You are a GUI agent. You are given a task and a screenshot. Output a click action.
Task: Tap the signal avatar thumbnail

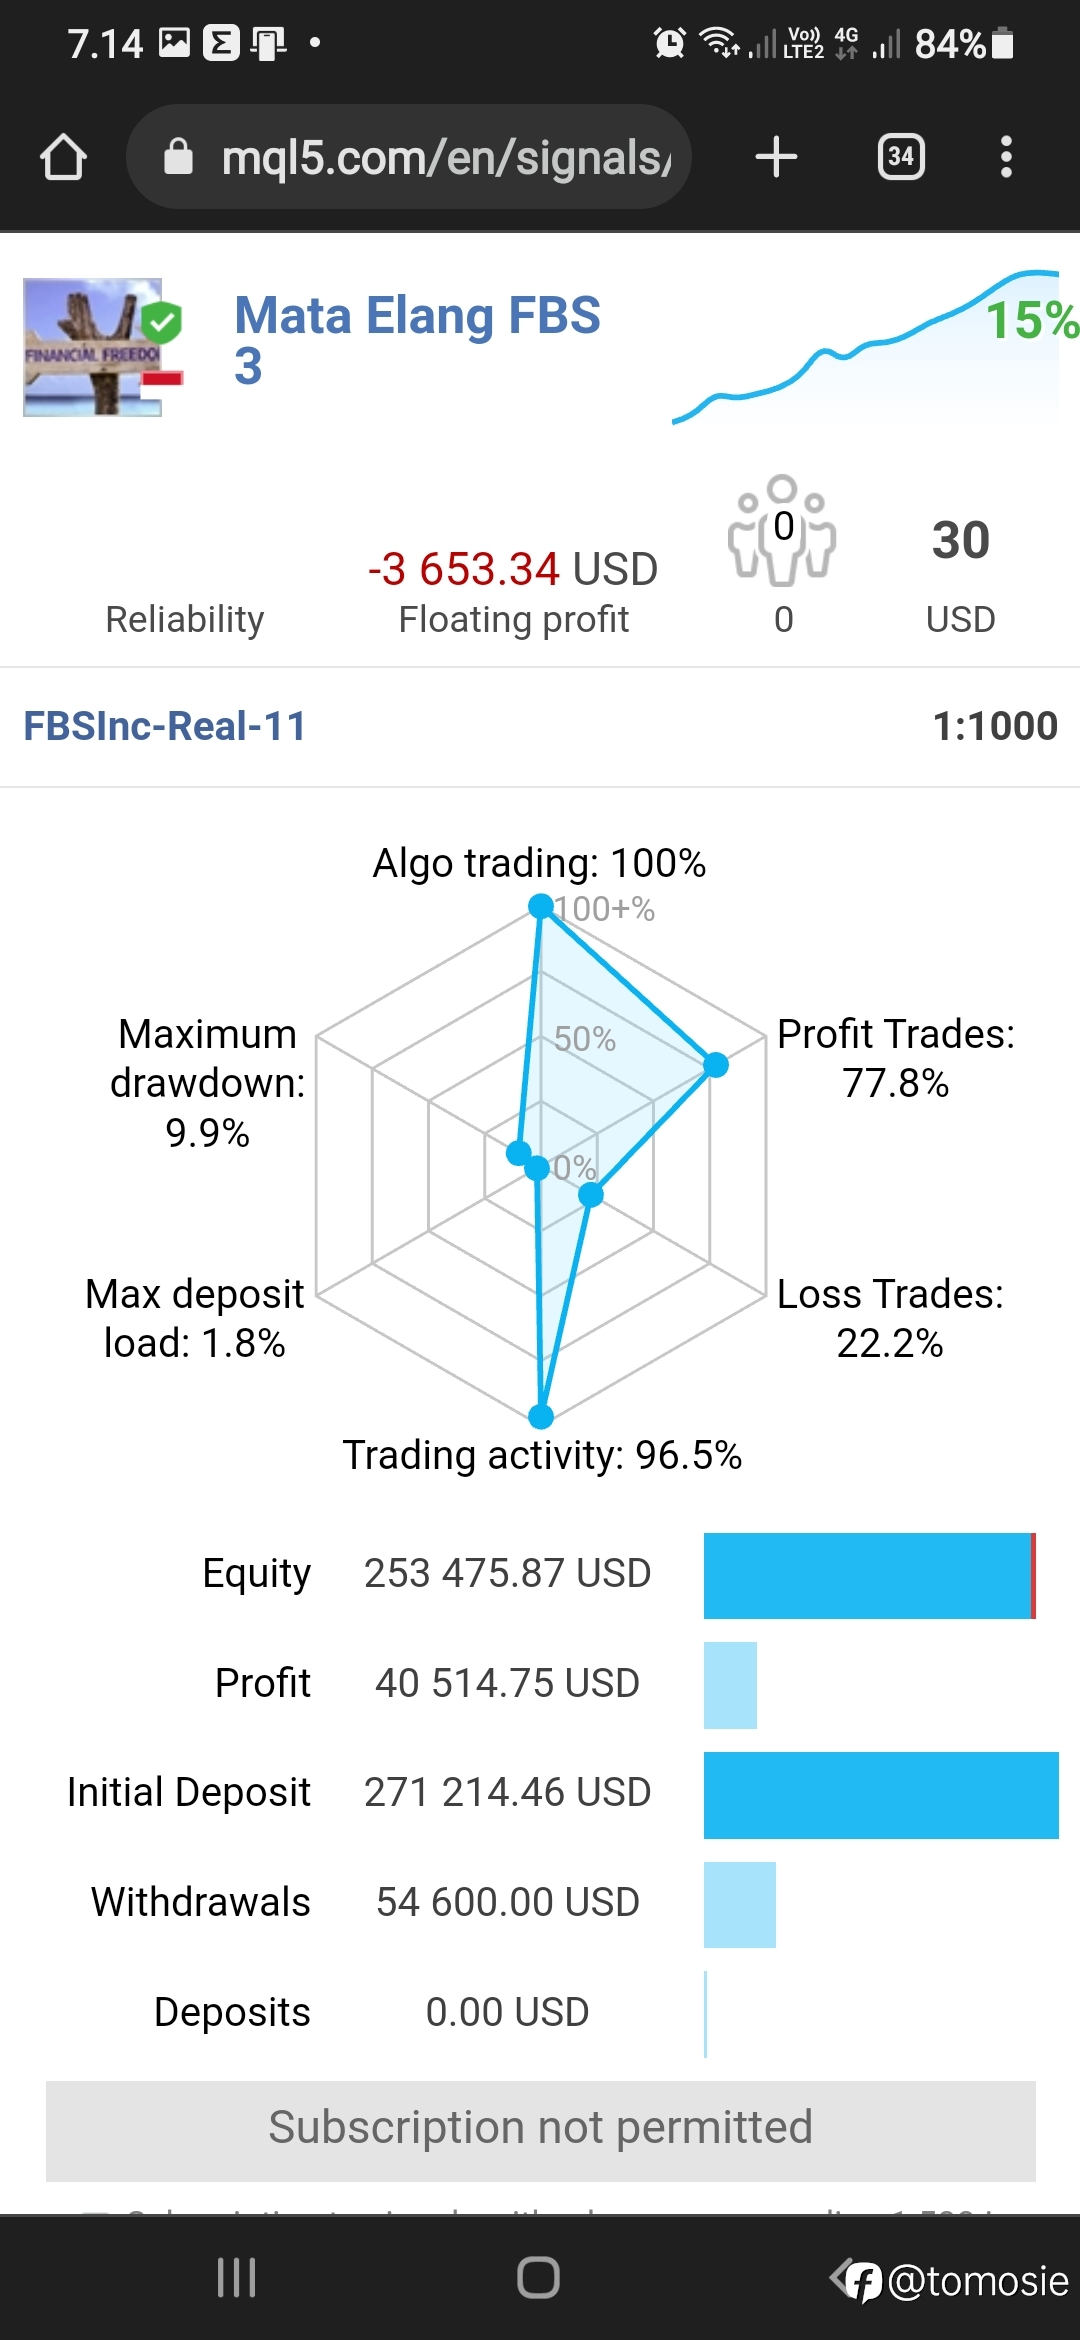[x=93, y=347]
